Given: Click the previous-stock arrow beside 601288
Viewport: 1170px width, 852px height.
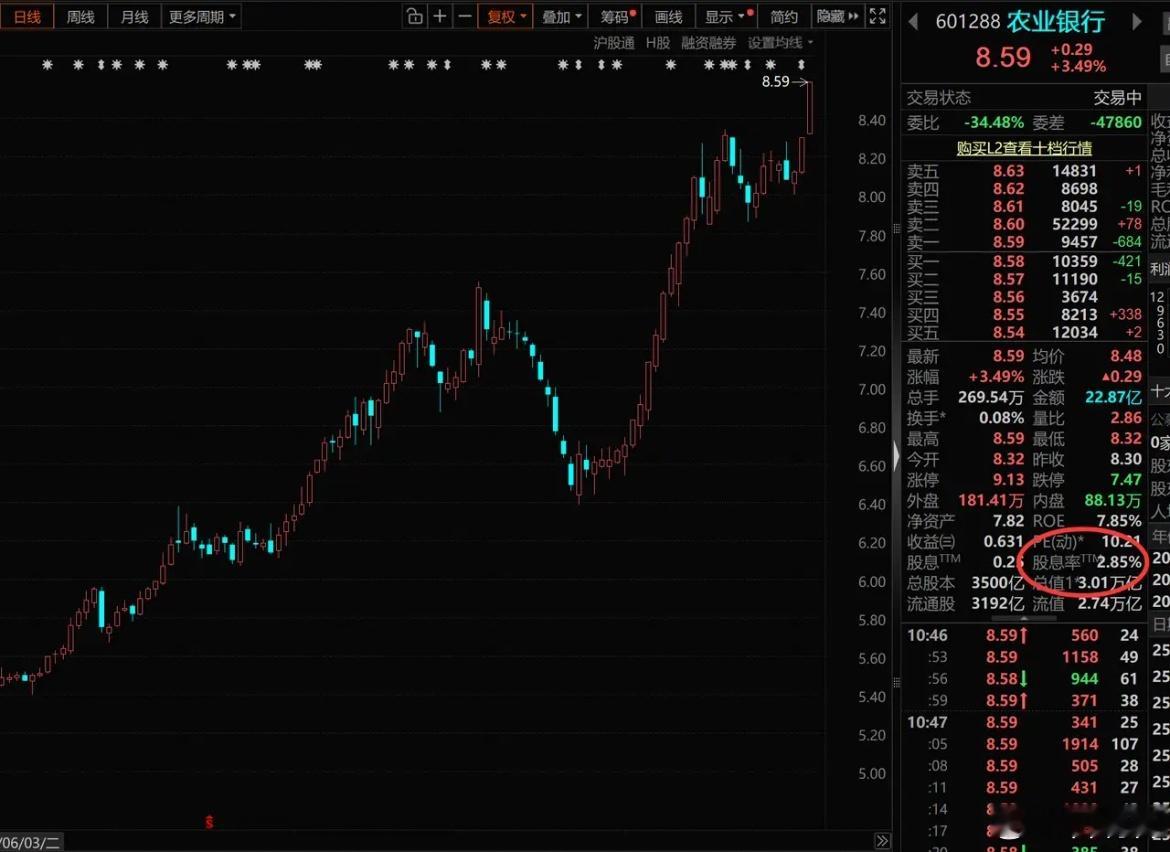Looking at the screenshot, I should coord(912,19).
